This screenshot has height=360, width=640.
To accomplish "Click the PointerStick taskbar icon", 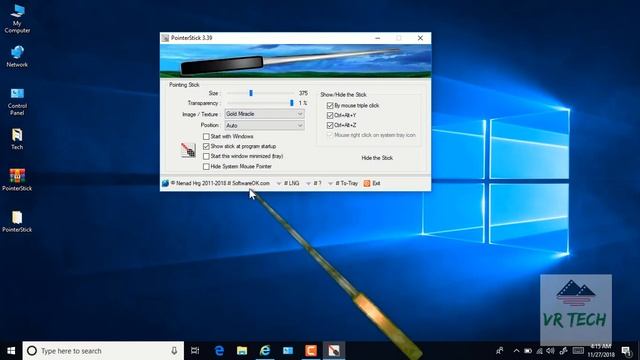I will point(334,351).
